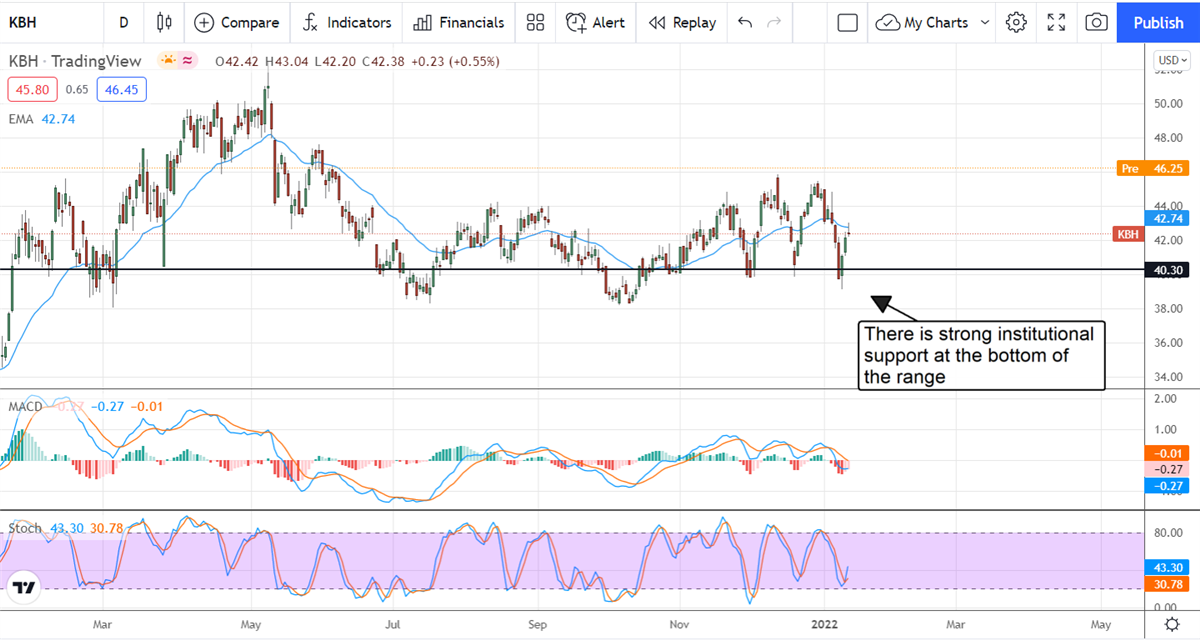1200x640 pixels.
Task: Open the candlestick chart style selector
Action: (165, 22)
